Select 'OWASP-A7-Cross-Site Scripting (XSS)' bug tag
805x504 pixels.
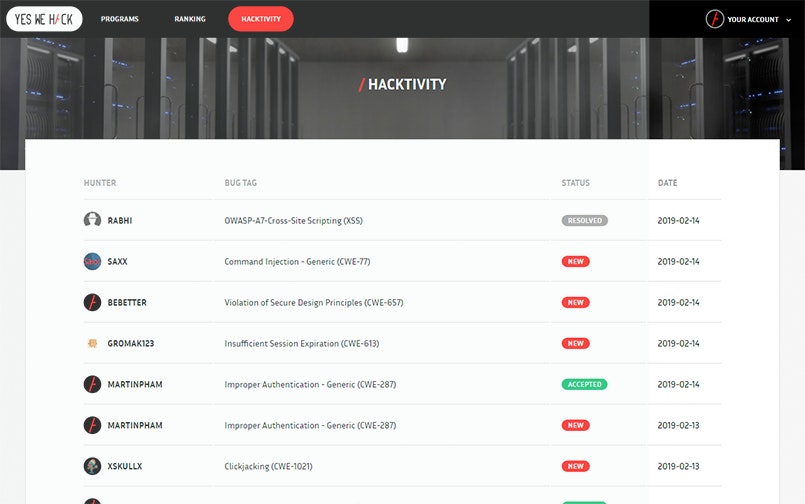pyautogui.click(x=293, y=221)
